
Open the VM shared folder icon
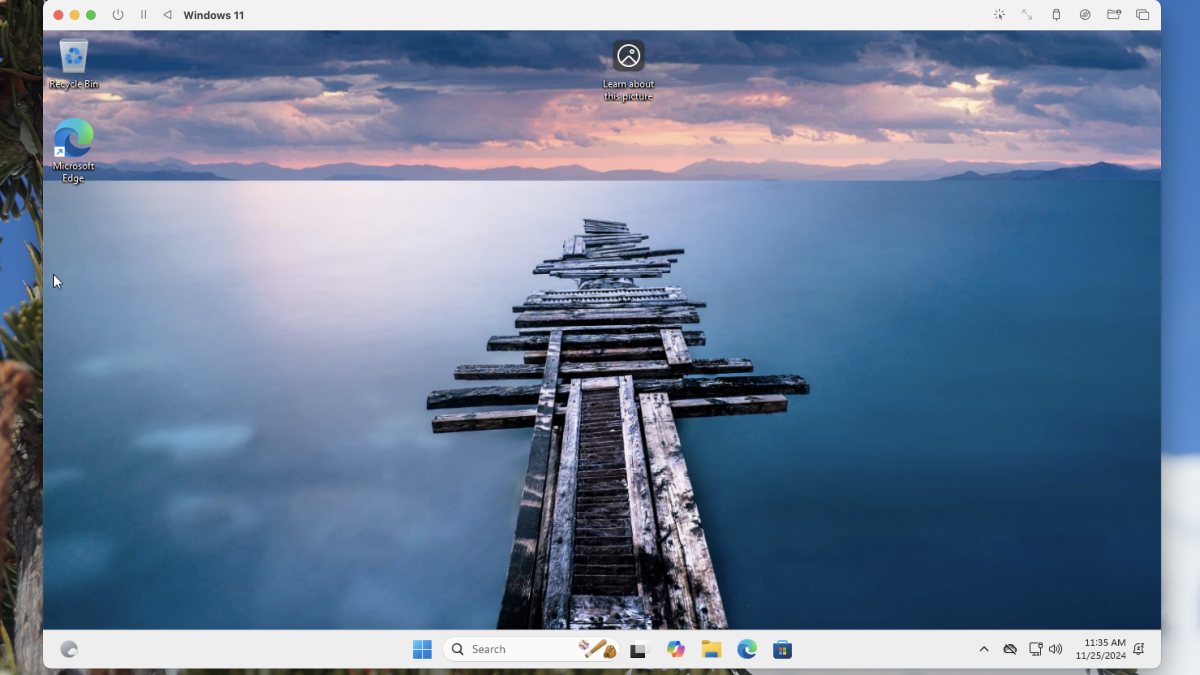click(1114, 15)
